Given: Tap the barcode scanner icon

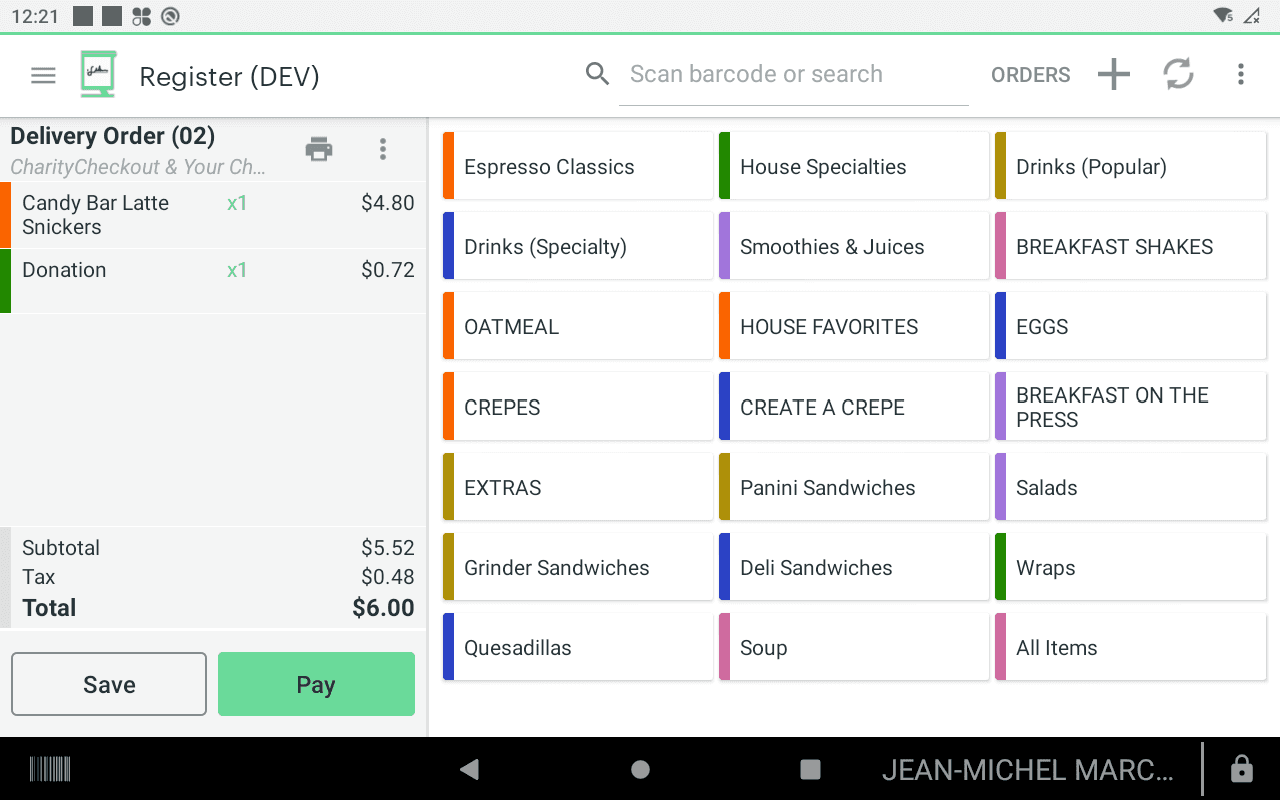Looking at the screenshot, I should pyautogui.click(x=50, y=769).
